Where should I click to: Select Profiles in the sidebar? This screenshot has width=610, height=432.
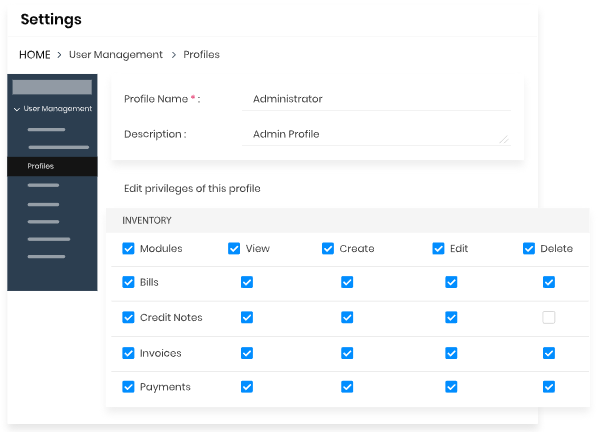click(x=41, y=166)
